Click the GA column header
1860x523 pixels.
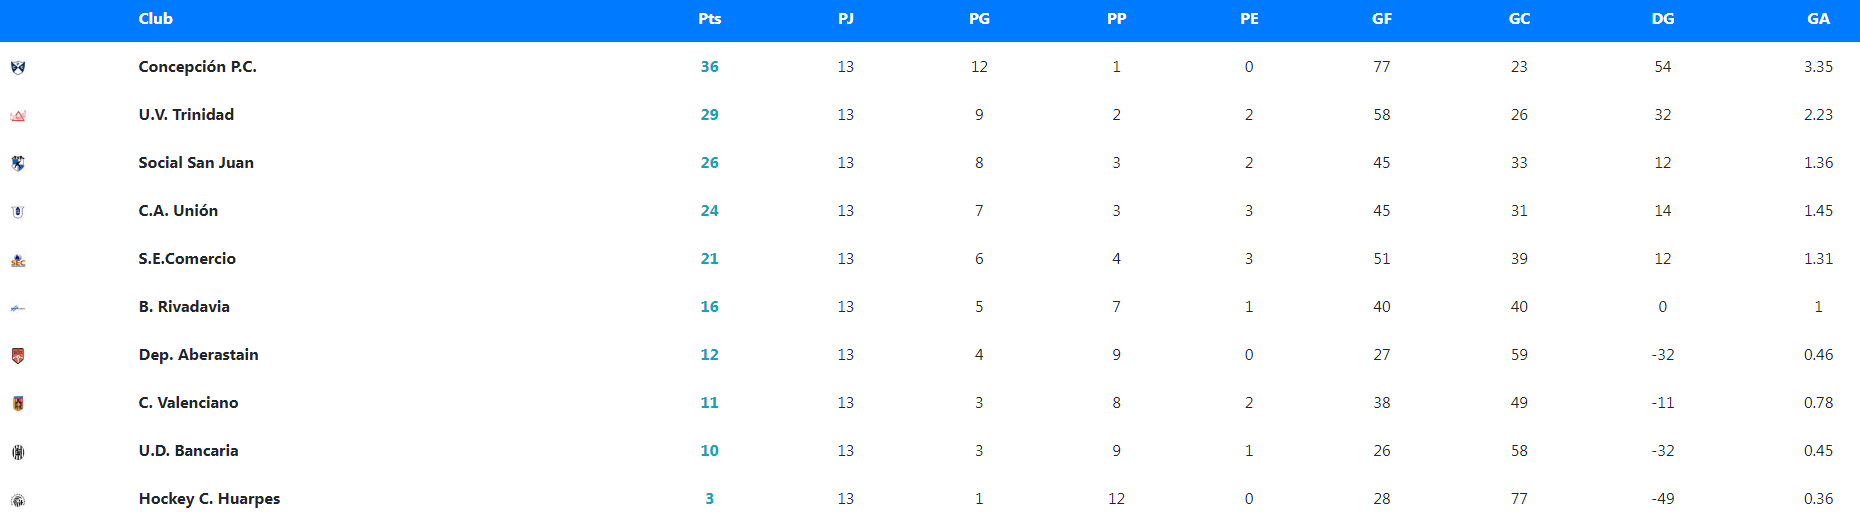1818,19
